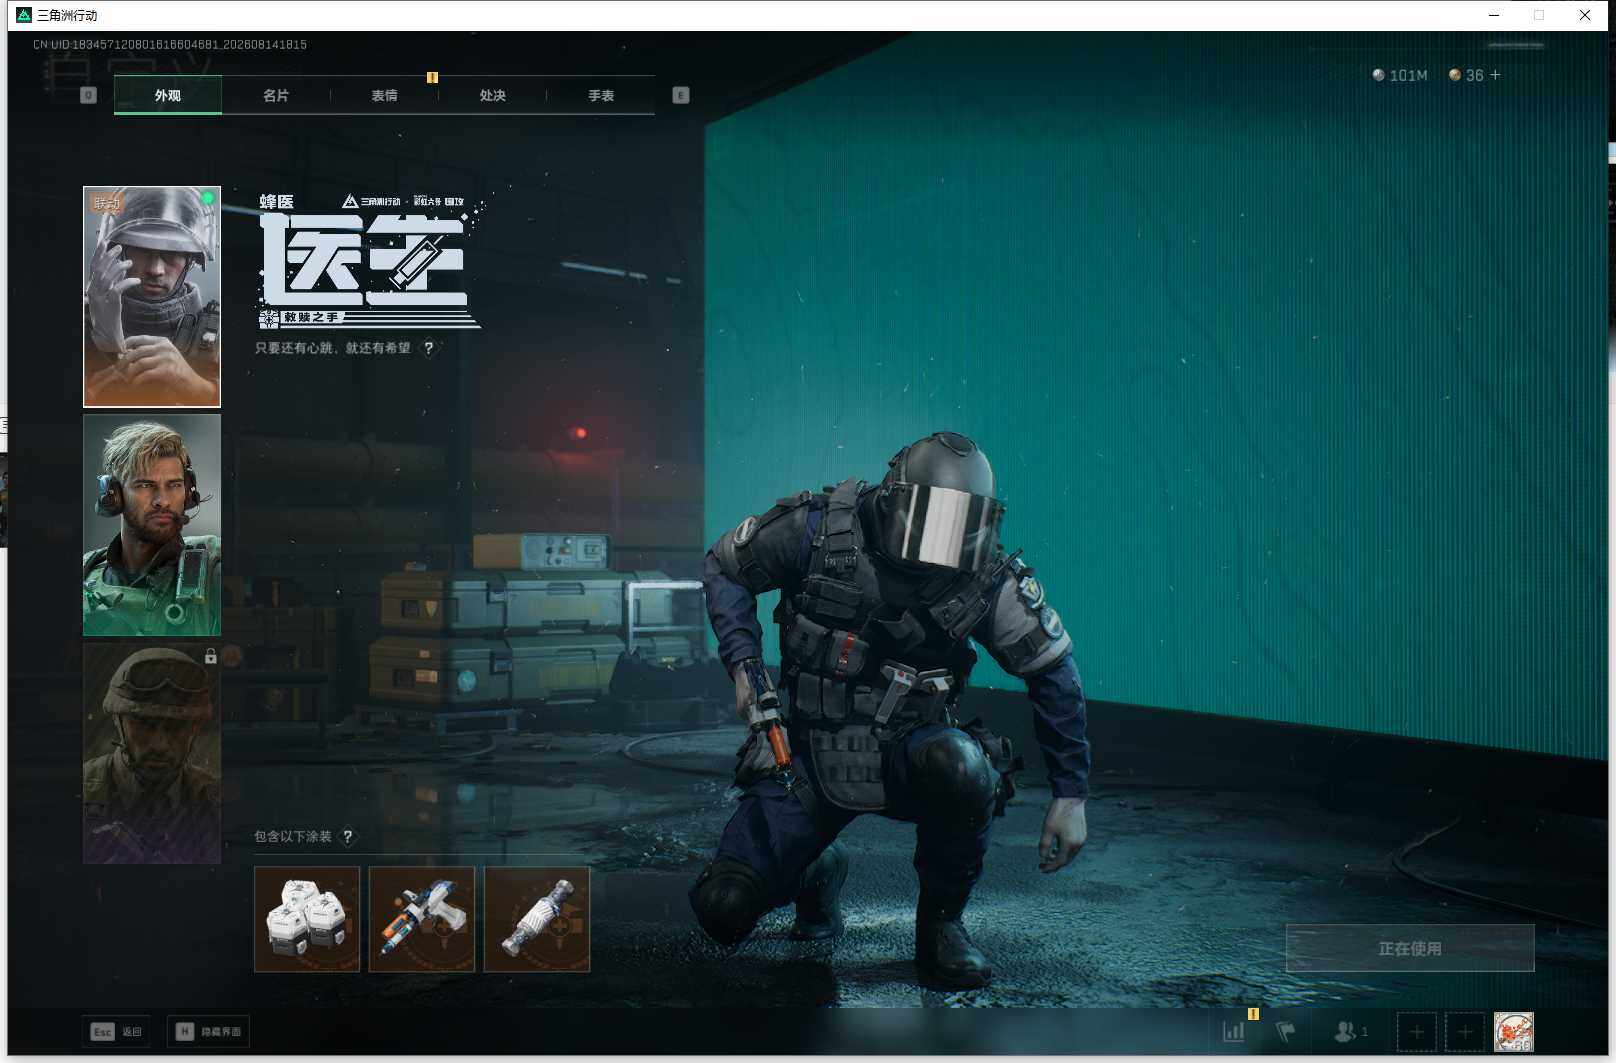This screenshot has height=1063, width=1616.
Task: Add currency with the plus icon
Action: 1496,75
